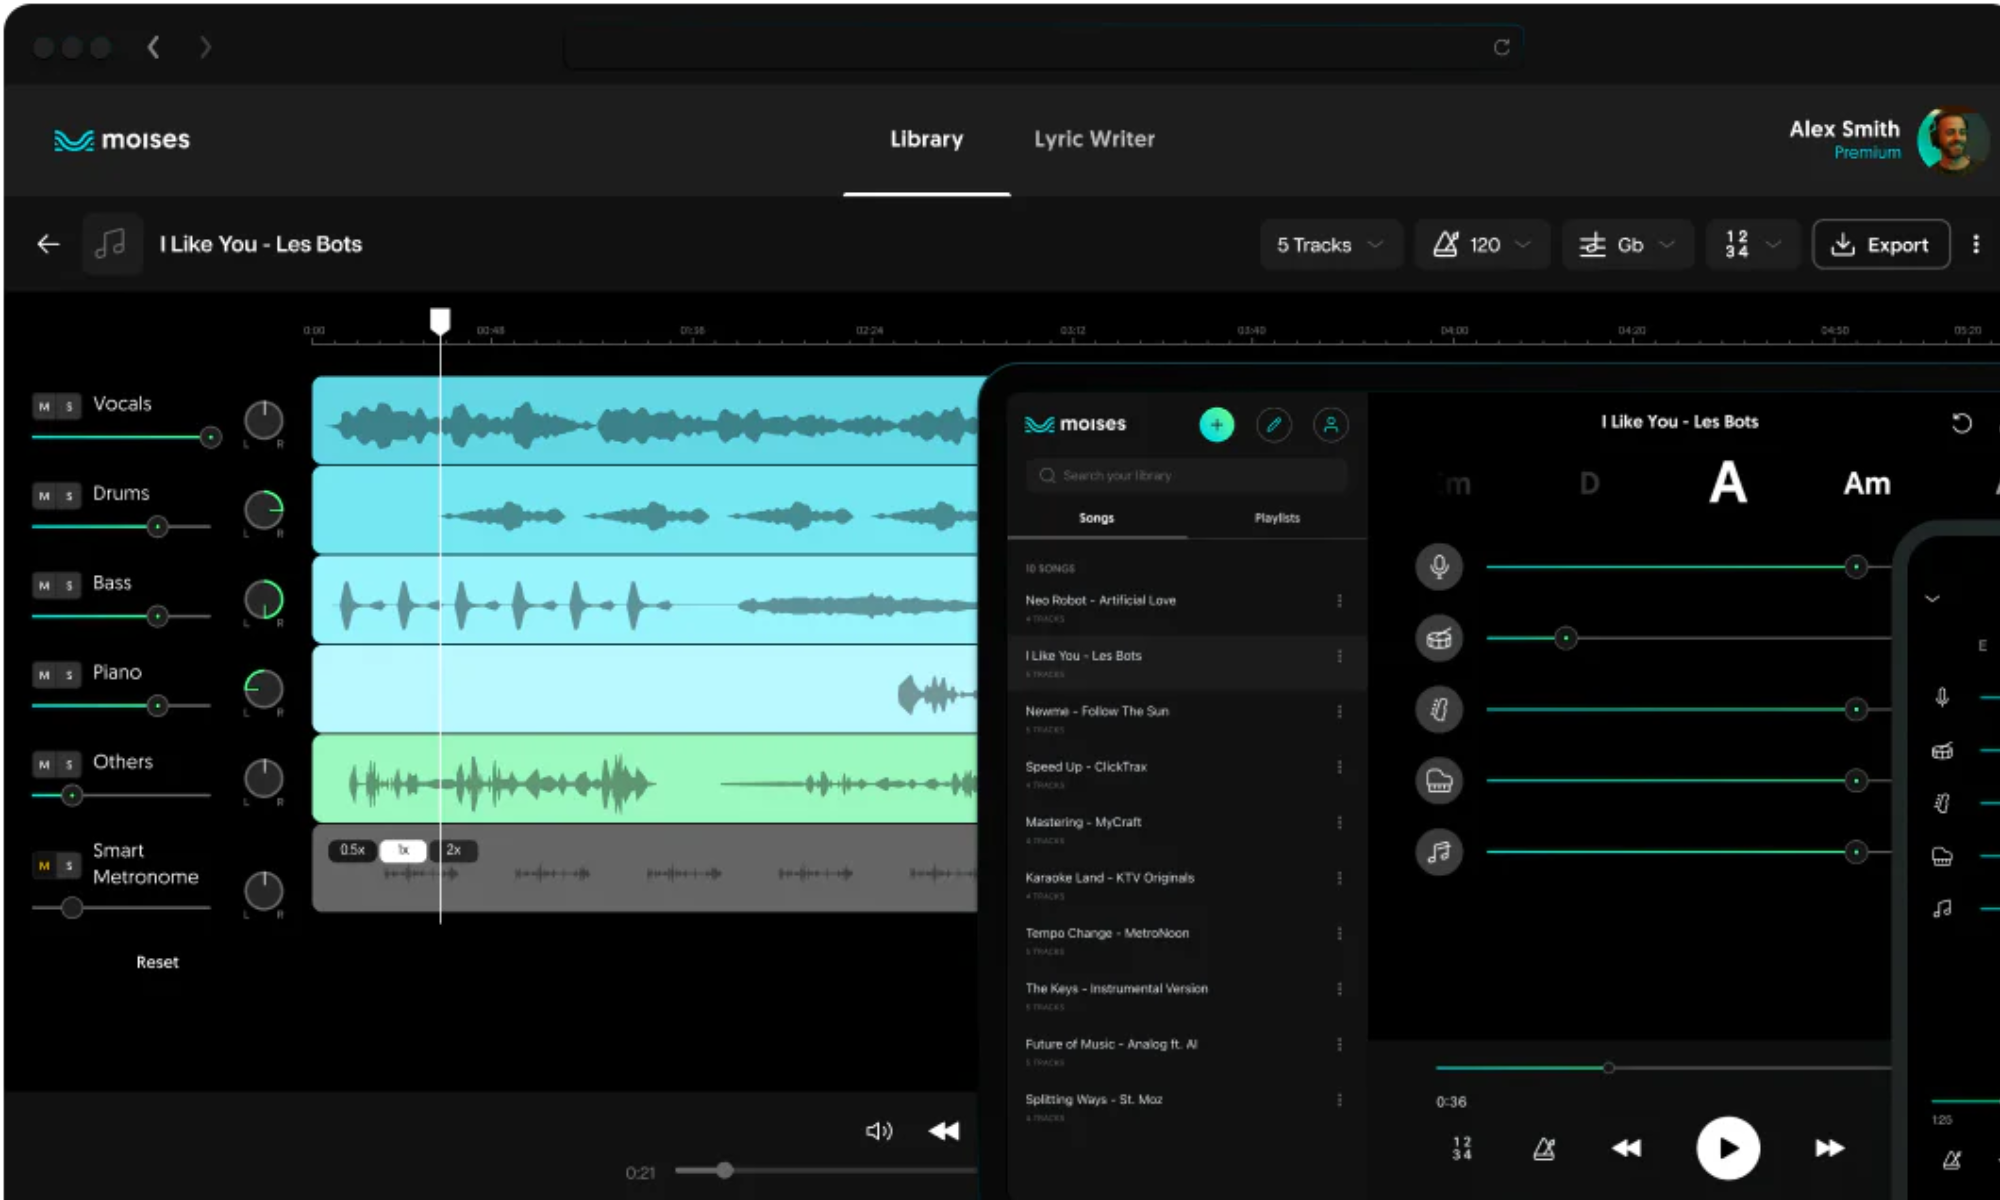The width and height of the screenshot is (2000, 1200).
Task: Click the pencil edit icon in library panel
Action: 1273,425
